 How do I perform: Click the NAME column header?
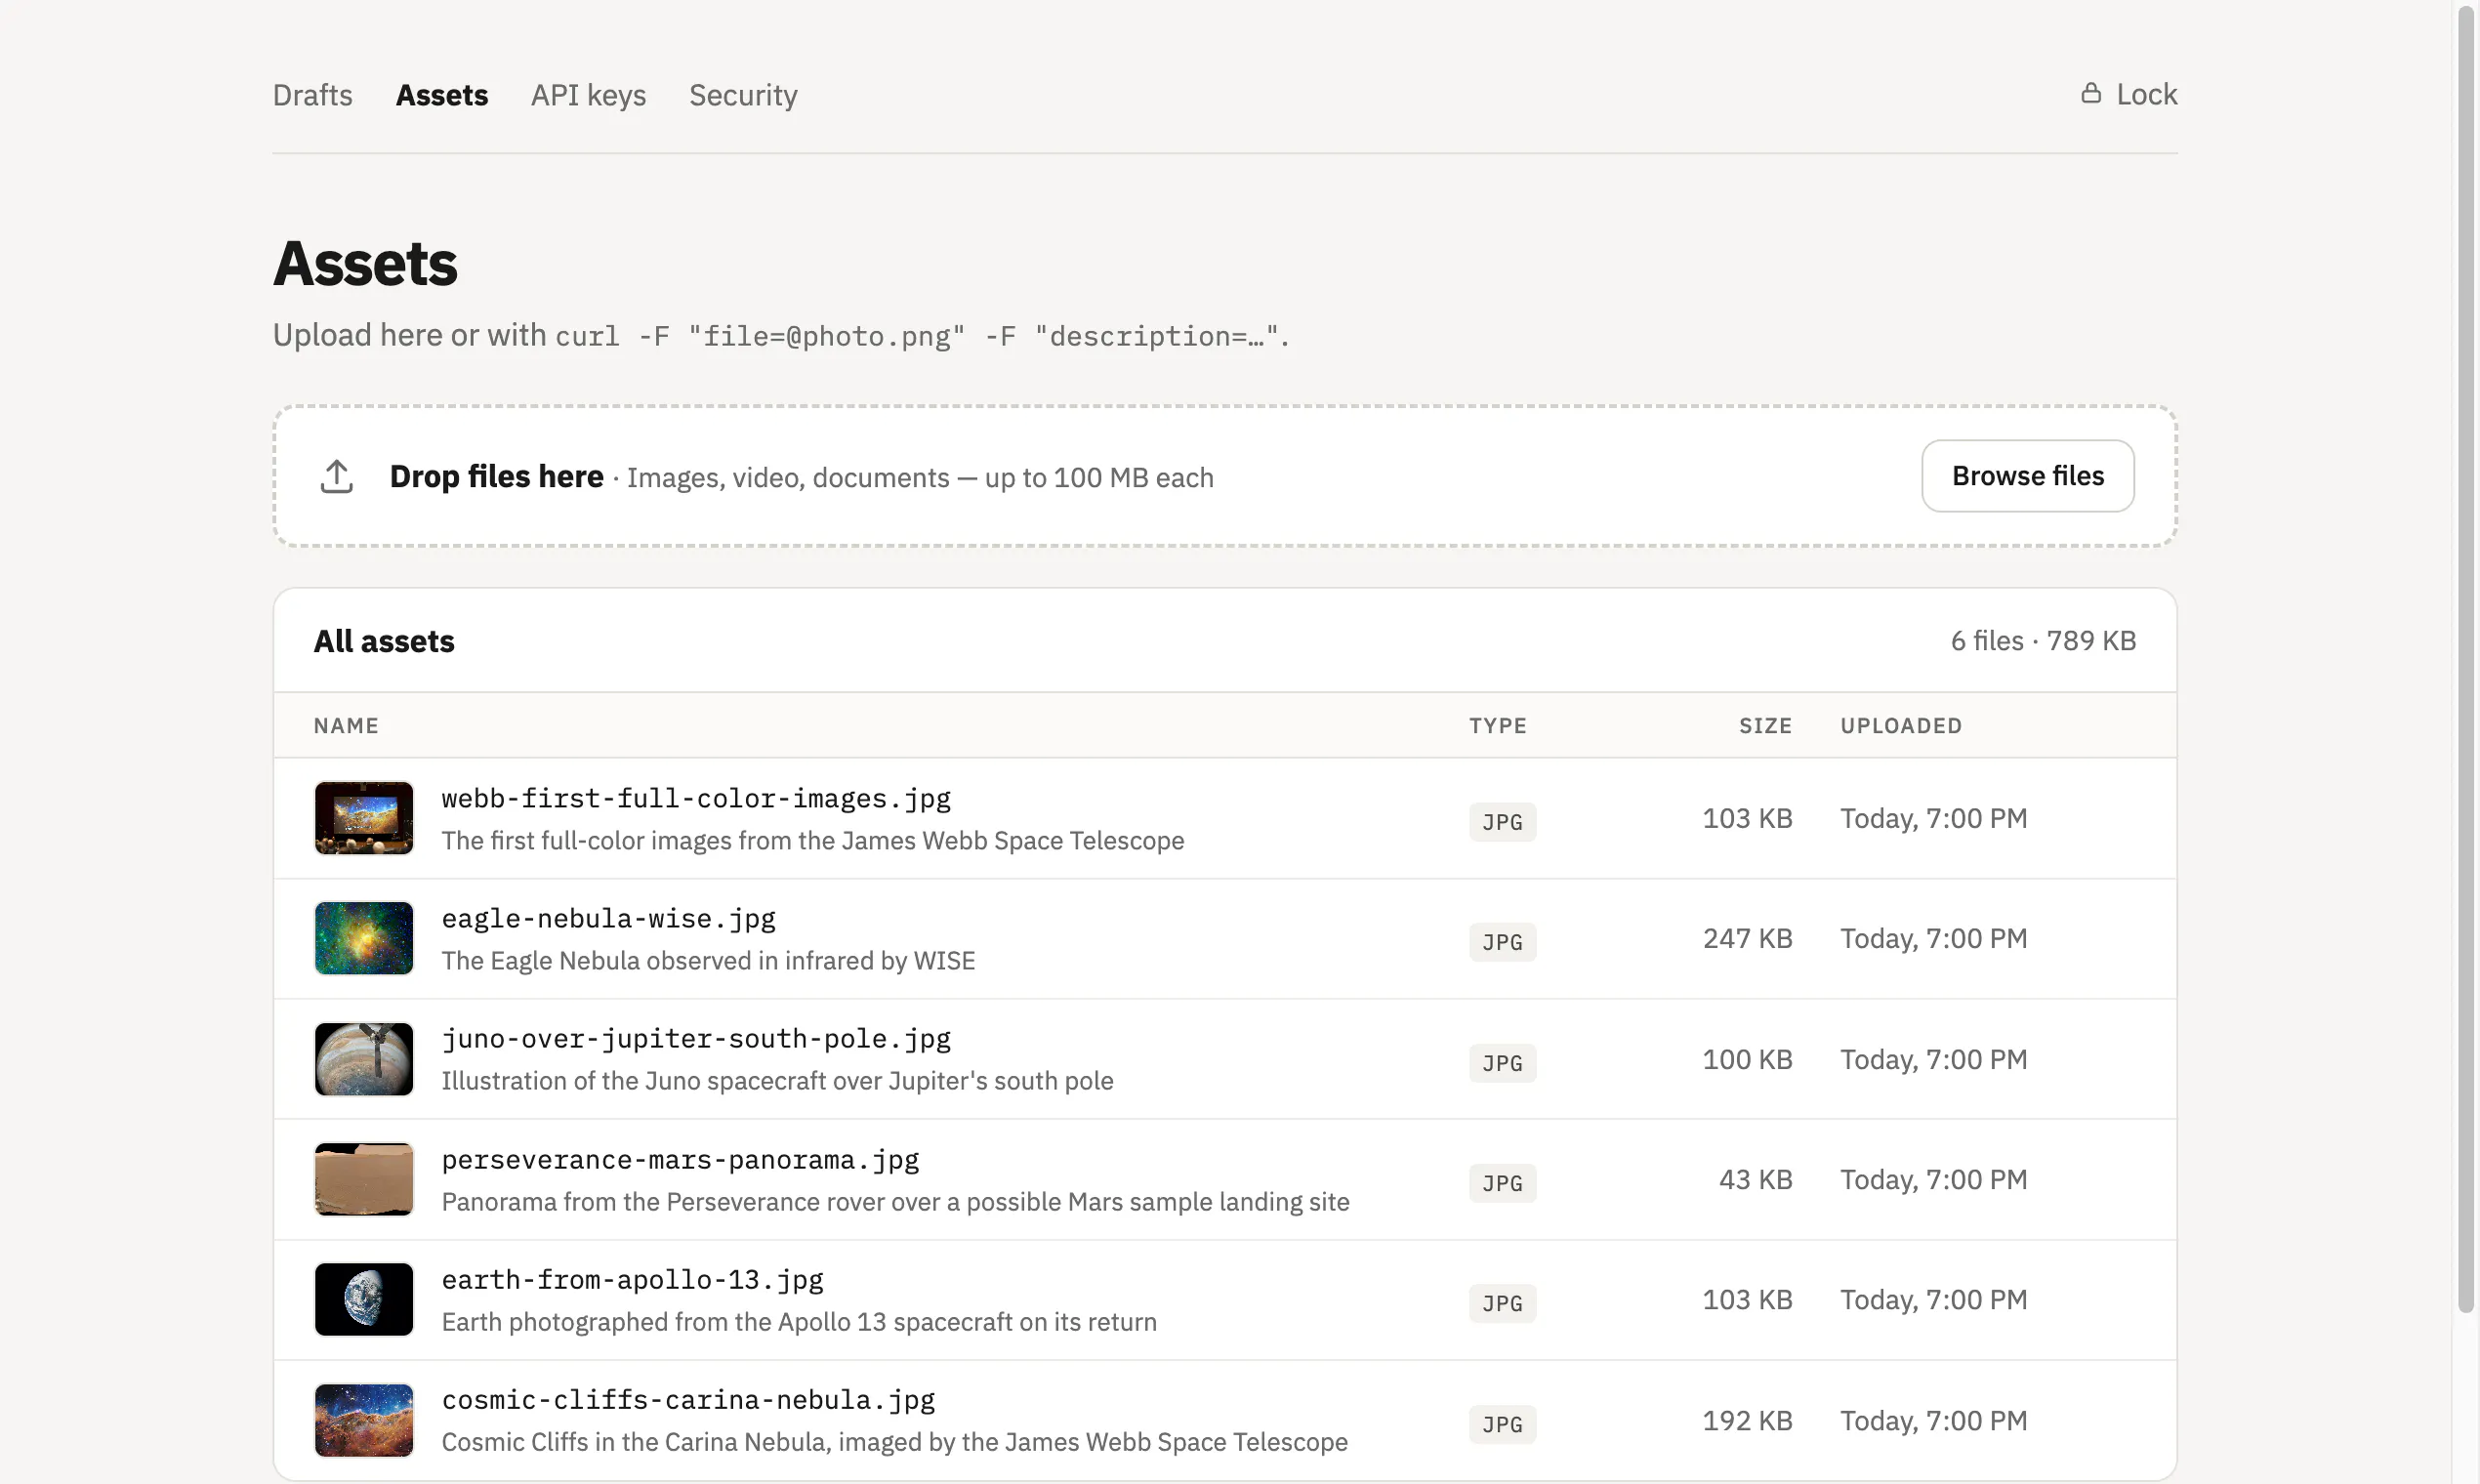coord(346,725)
